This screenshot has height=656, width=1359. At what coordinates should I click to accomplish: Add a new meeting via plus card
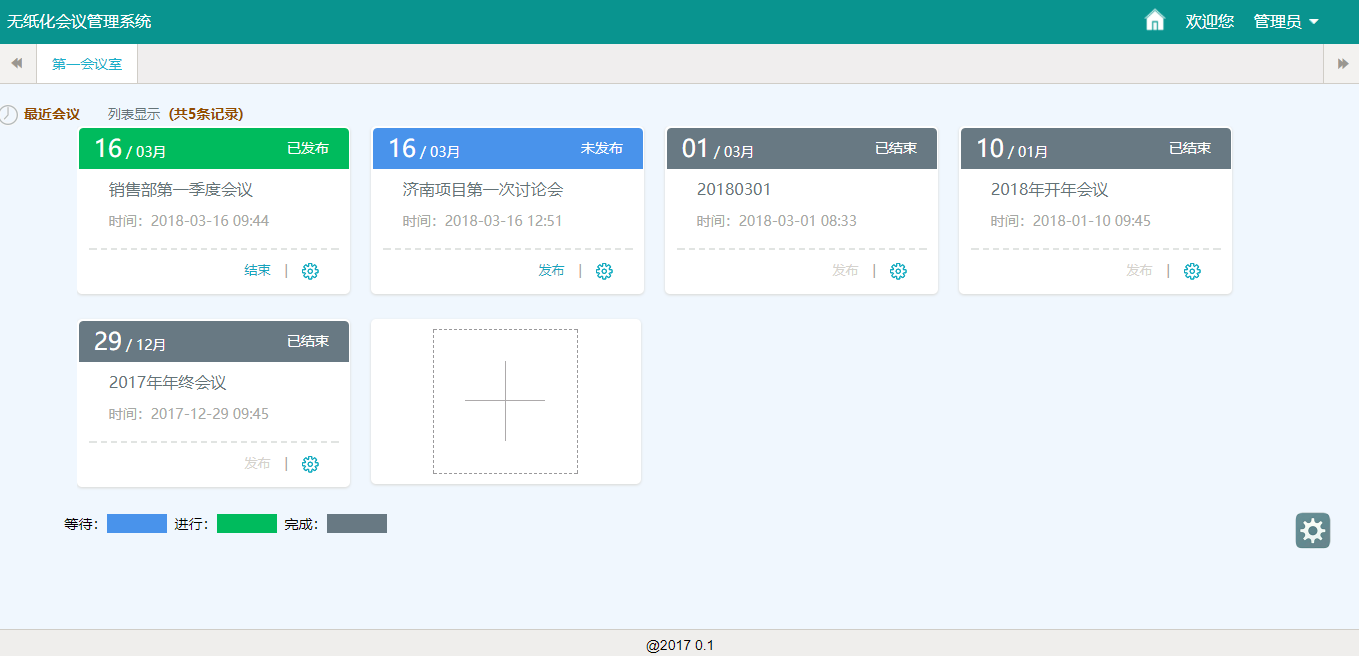coord(505,401)
